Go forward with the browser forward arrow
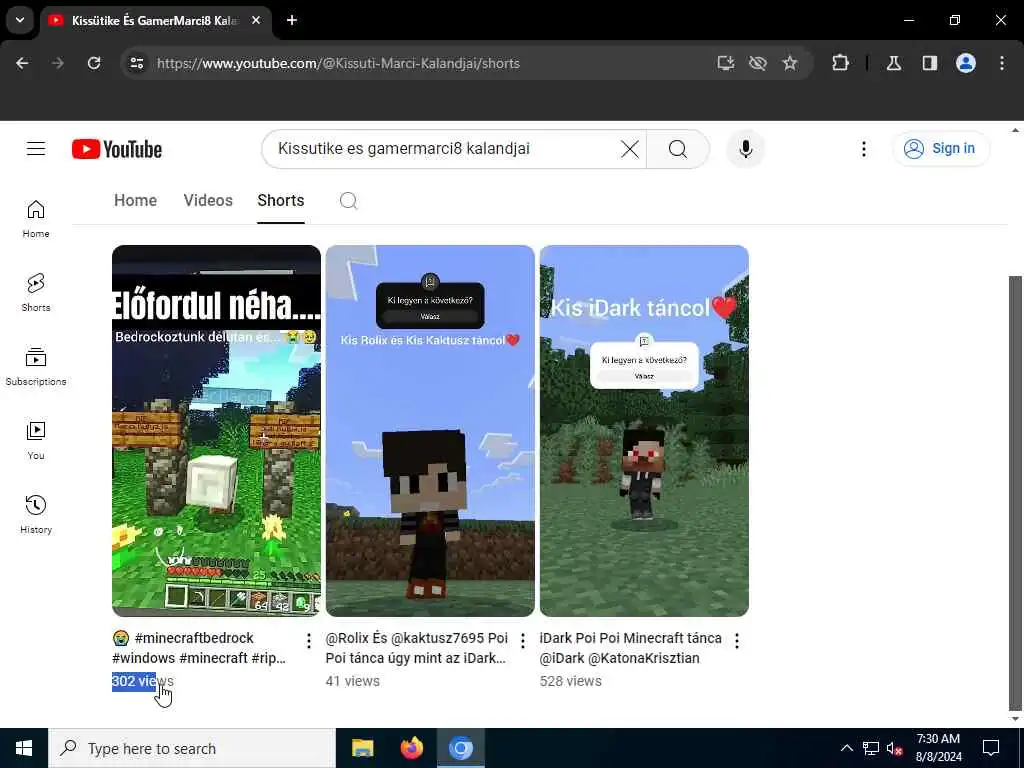The image size is (1024, 768). coord(58,63)
